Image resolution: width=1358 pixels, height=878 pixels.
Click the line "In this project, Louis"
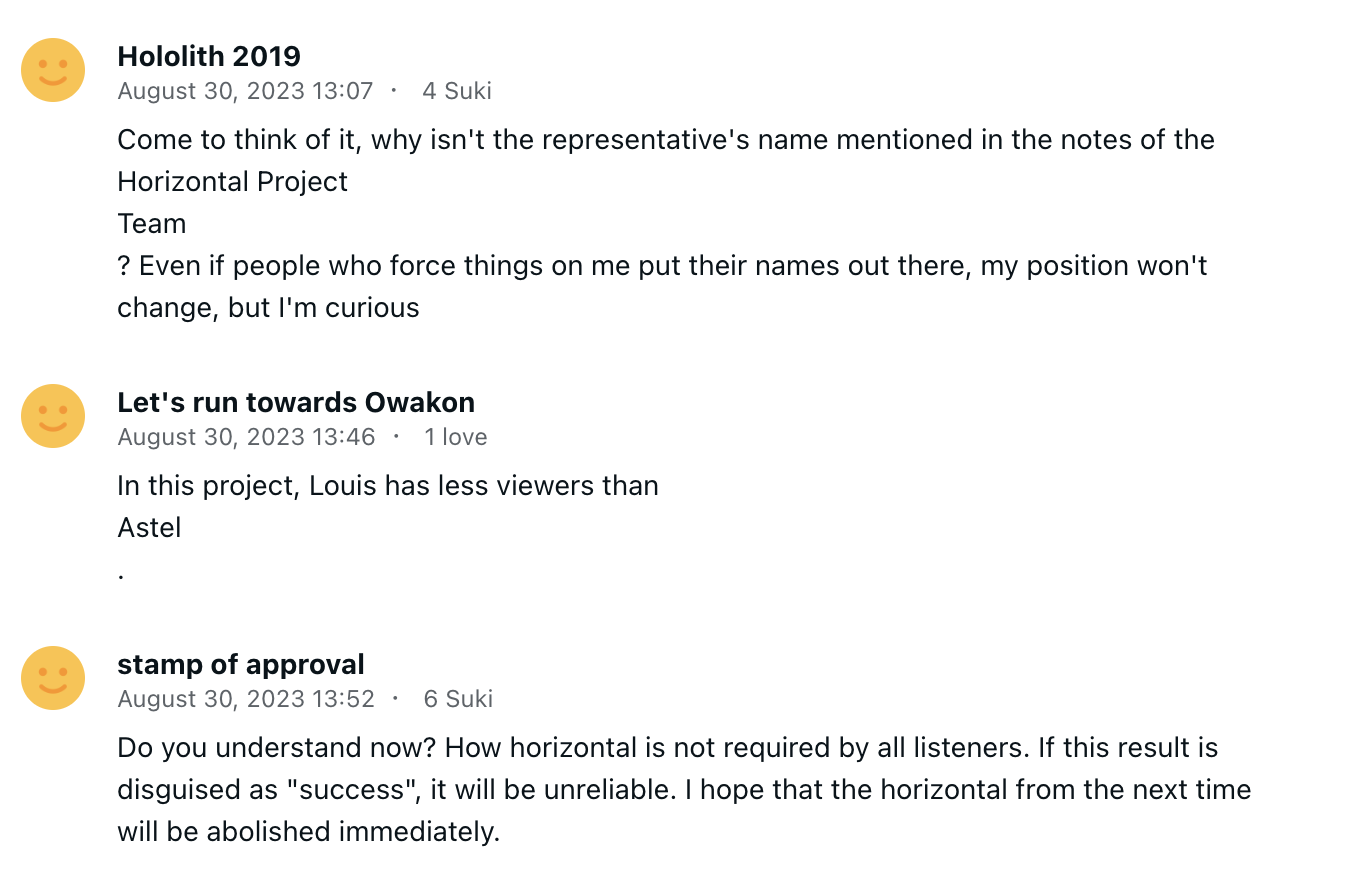pos(388,485)
